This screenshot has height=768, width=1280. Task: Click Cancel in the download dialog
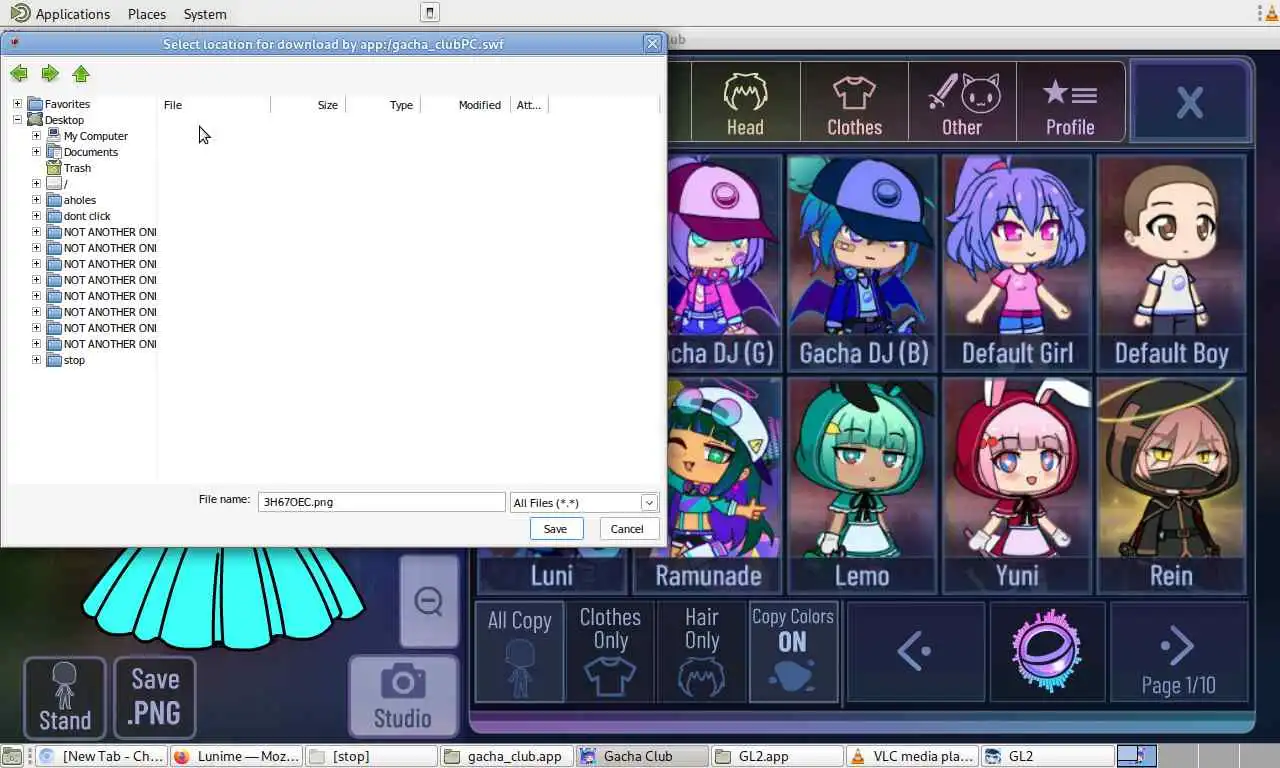(627, 529)
